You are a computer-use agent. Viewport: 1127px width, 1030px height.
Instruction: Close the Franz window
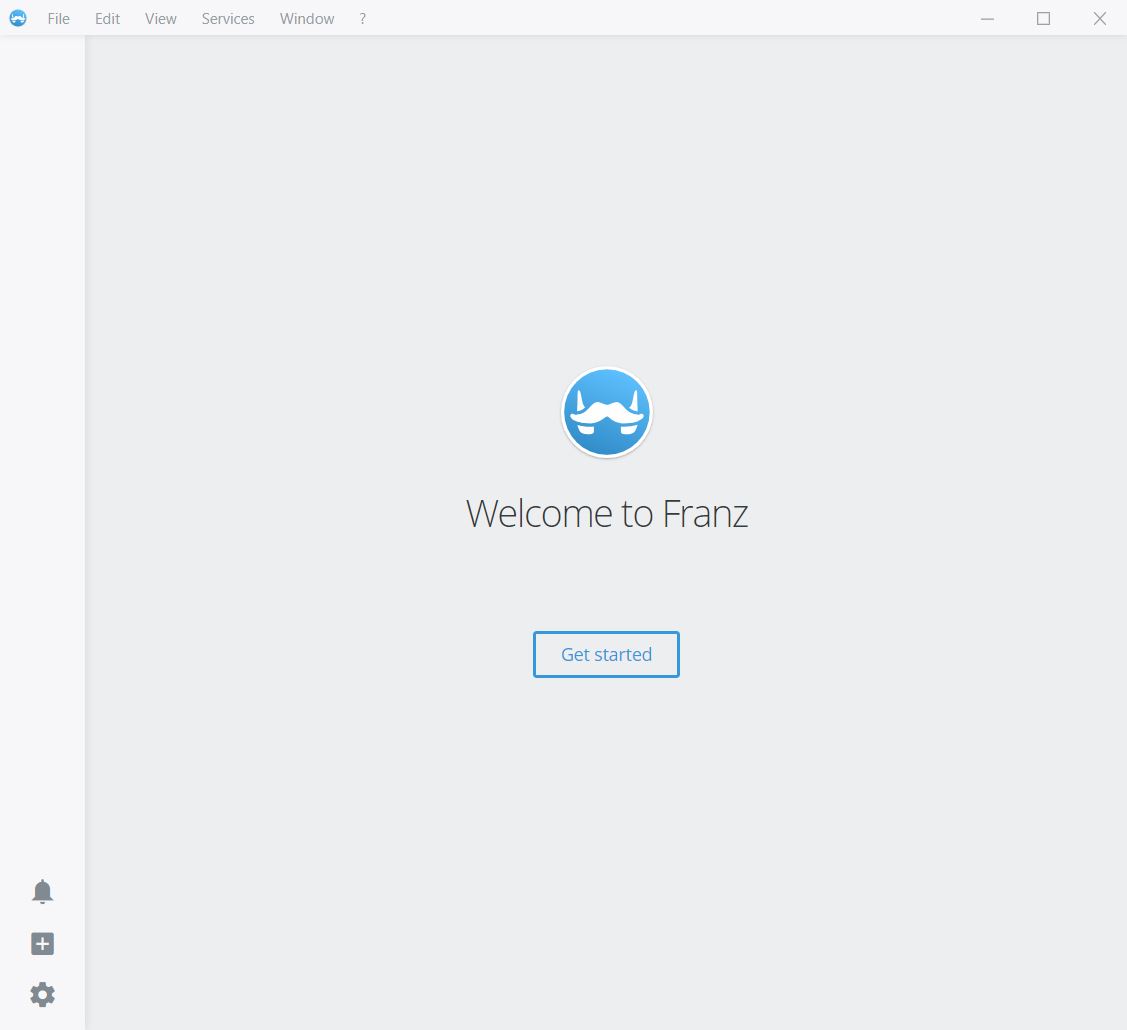(x=1100, y=19)
